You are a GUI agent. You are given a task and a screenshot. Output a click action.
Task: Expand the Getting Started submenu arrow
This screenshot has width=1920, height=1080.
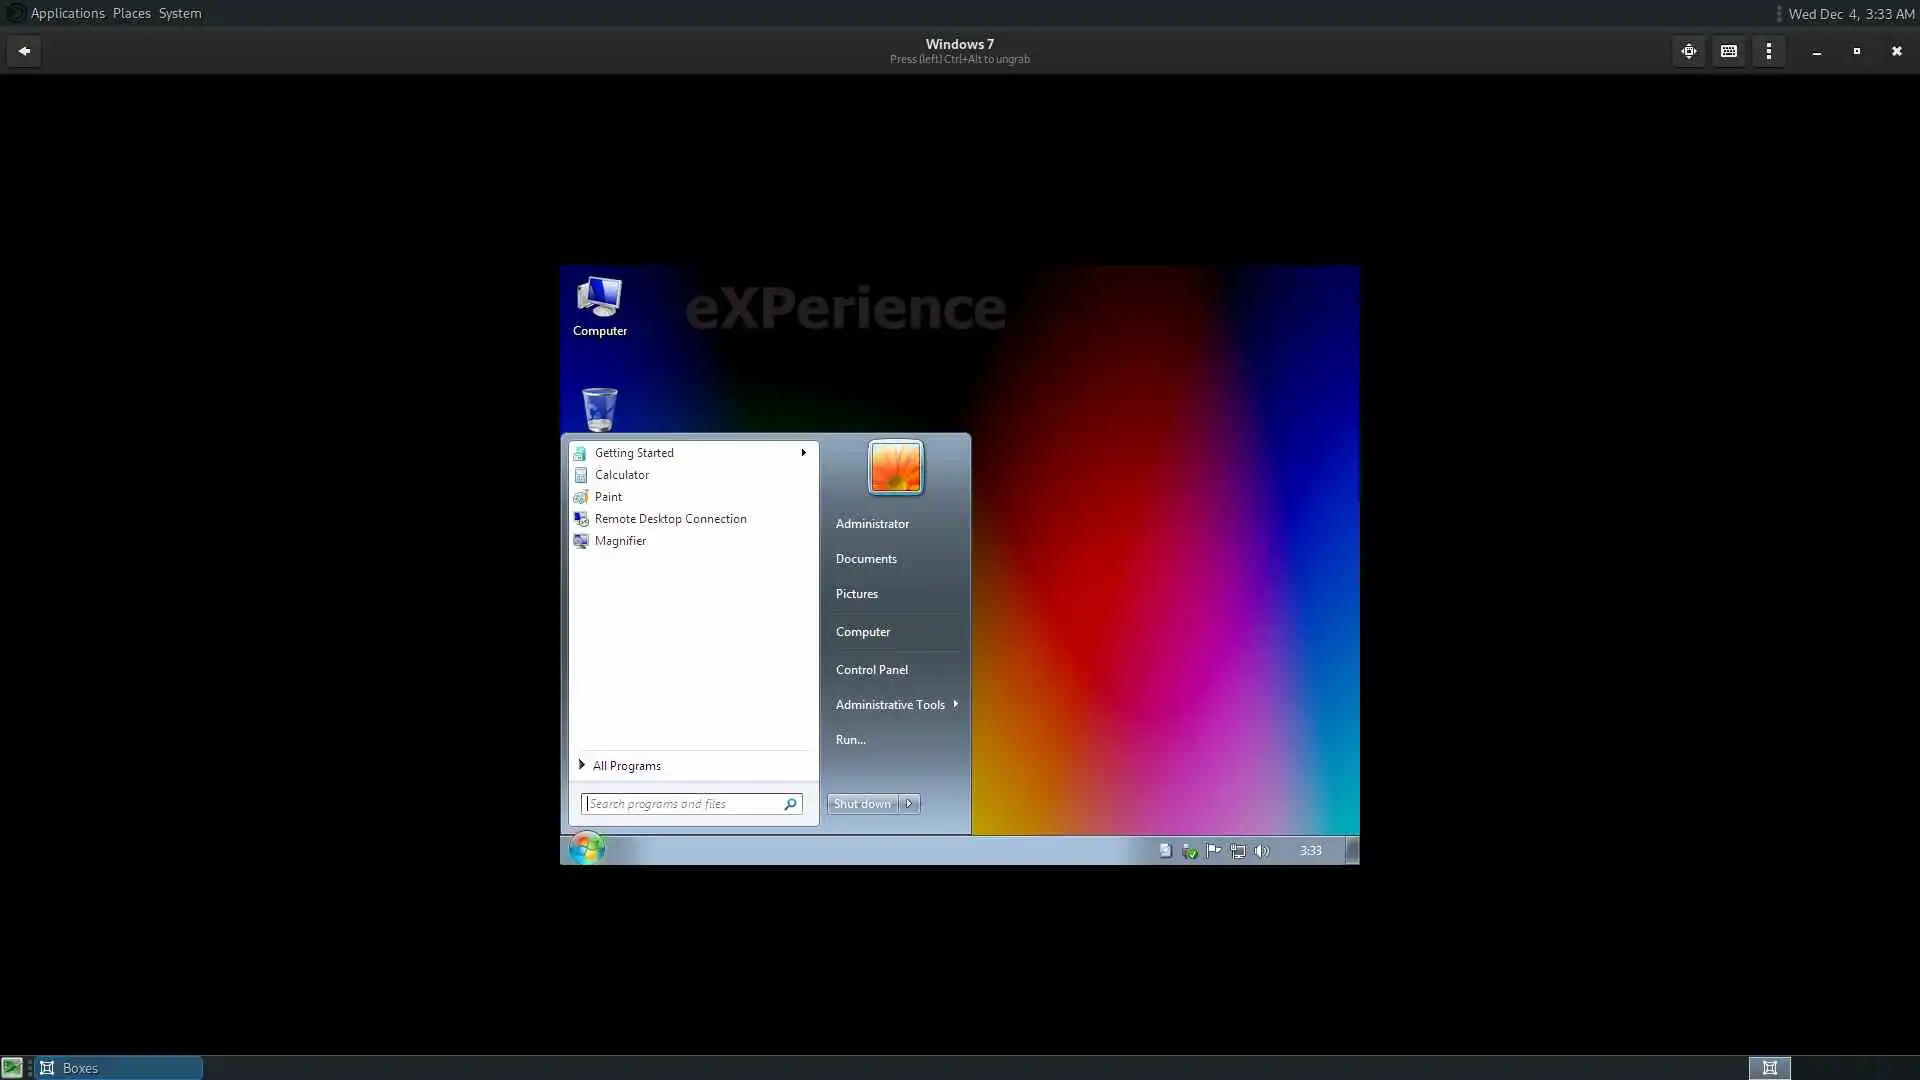[x=803, y=453]
